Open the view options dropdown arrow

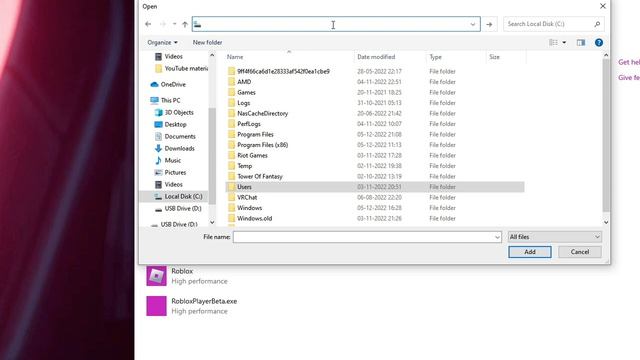click(x=564, y=42)
